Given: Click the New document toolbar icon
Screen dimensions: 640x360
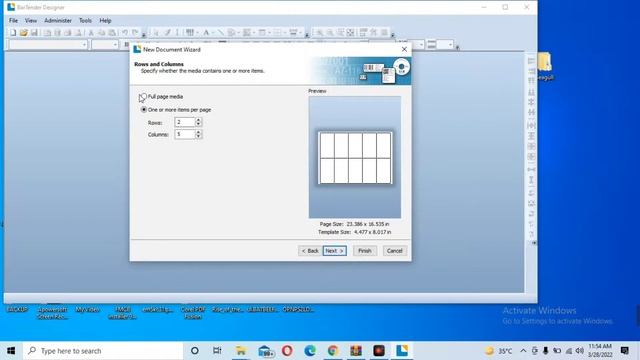Looking at the screenshot, I should tap(13, 33).
